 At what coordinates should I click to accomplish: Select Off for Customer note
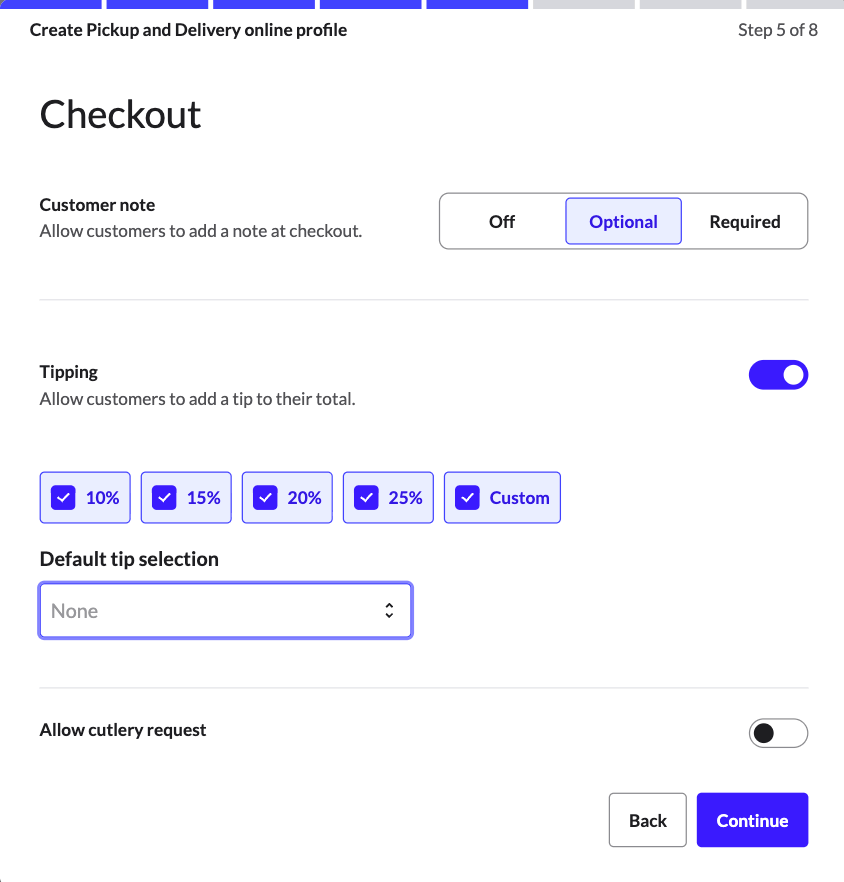[x=501, y=221]
